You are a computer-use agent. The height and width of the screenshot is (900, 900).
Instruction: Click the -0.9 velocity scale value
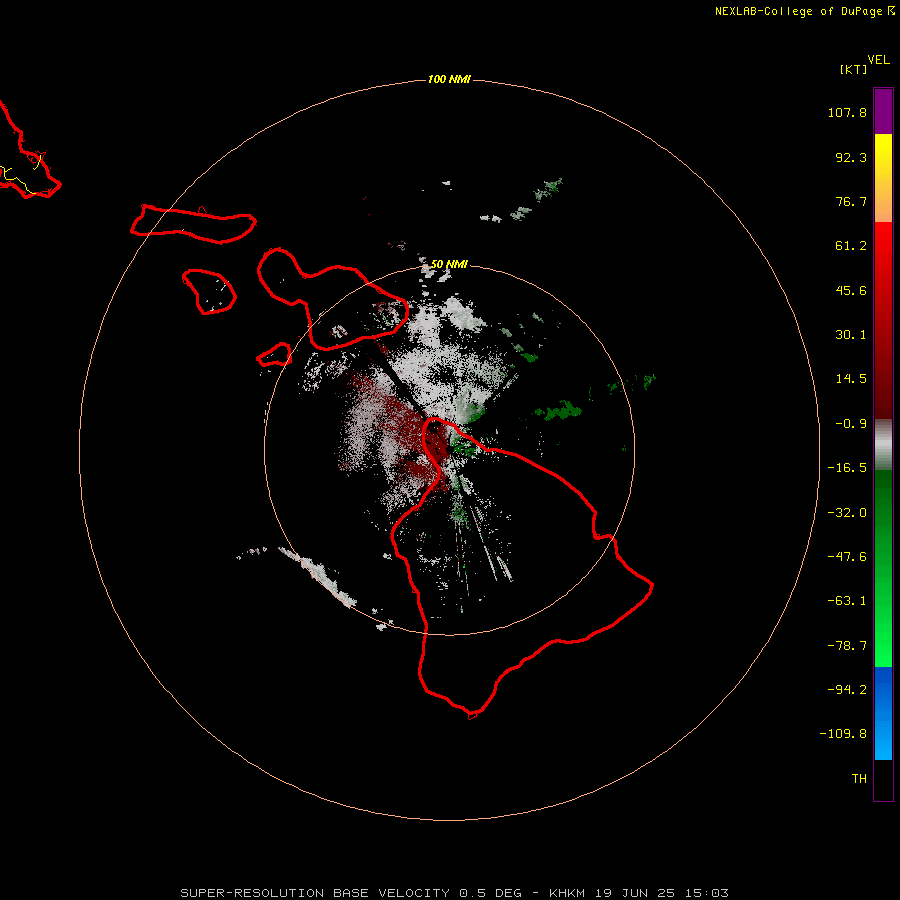[851, 424]
